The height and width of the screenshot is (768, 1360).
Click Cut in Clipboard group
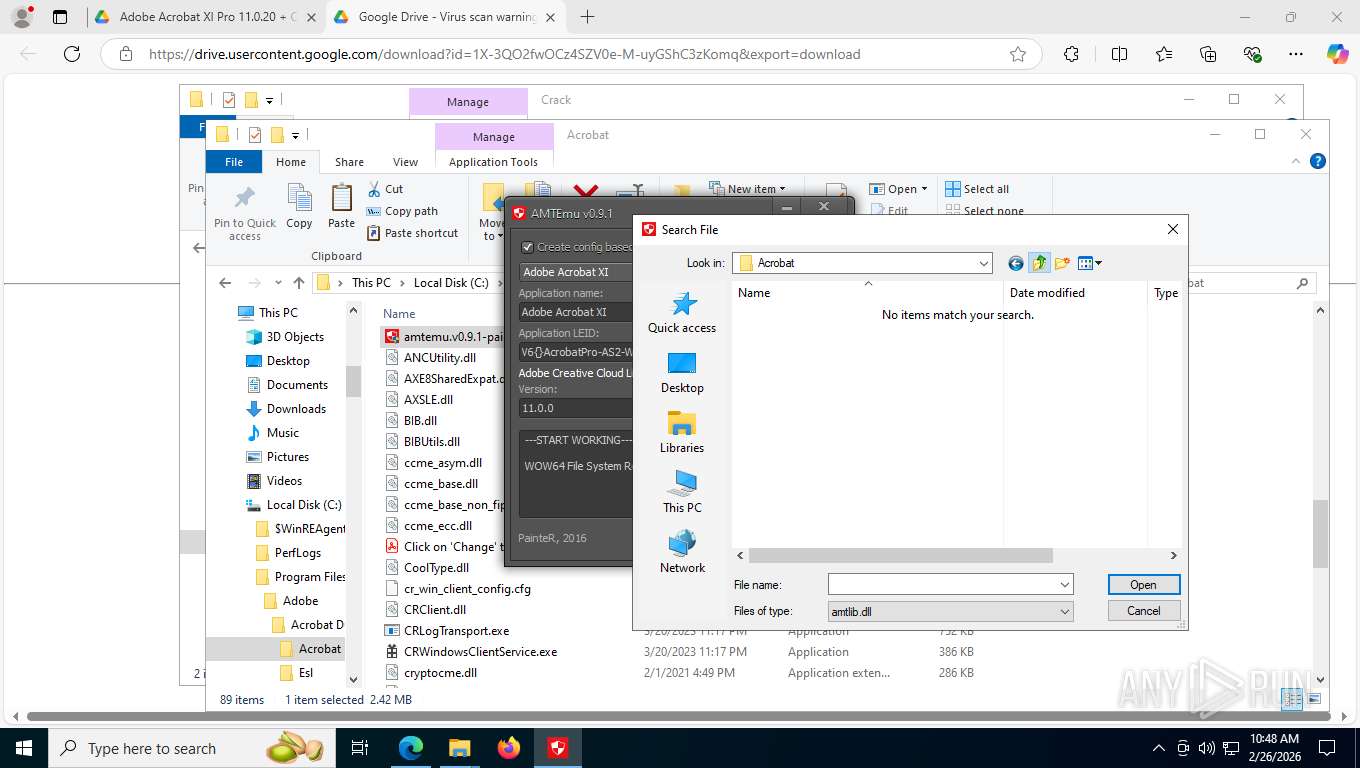click(385, 189)
